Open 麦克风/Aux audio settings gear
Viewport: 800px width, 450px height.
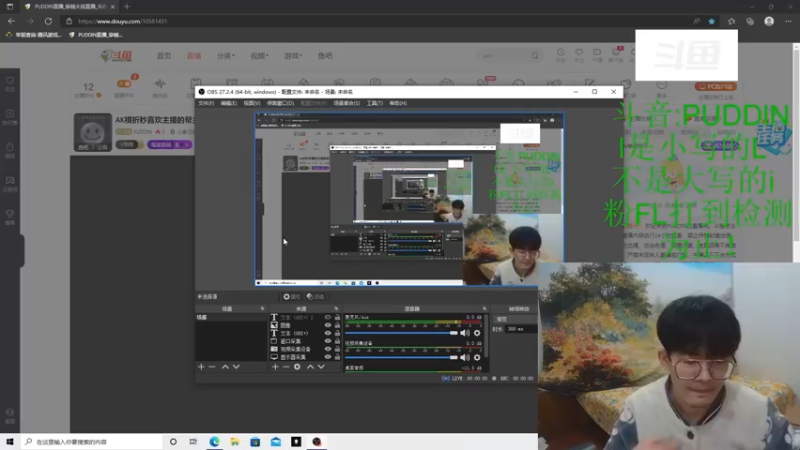pyautogui.click(x=477, y=333)
